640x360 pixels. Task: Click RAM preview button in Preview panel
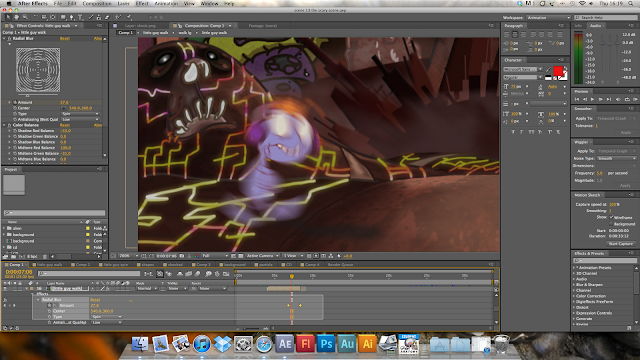636,99
